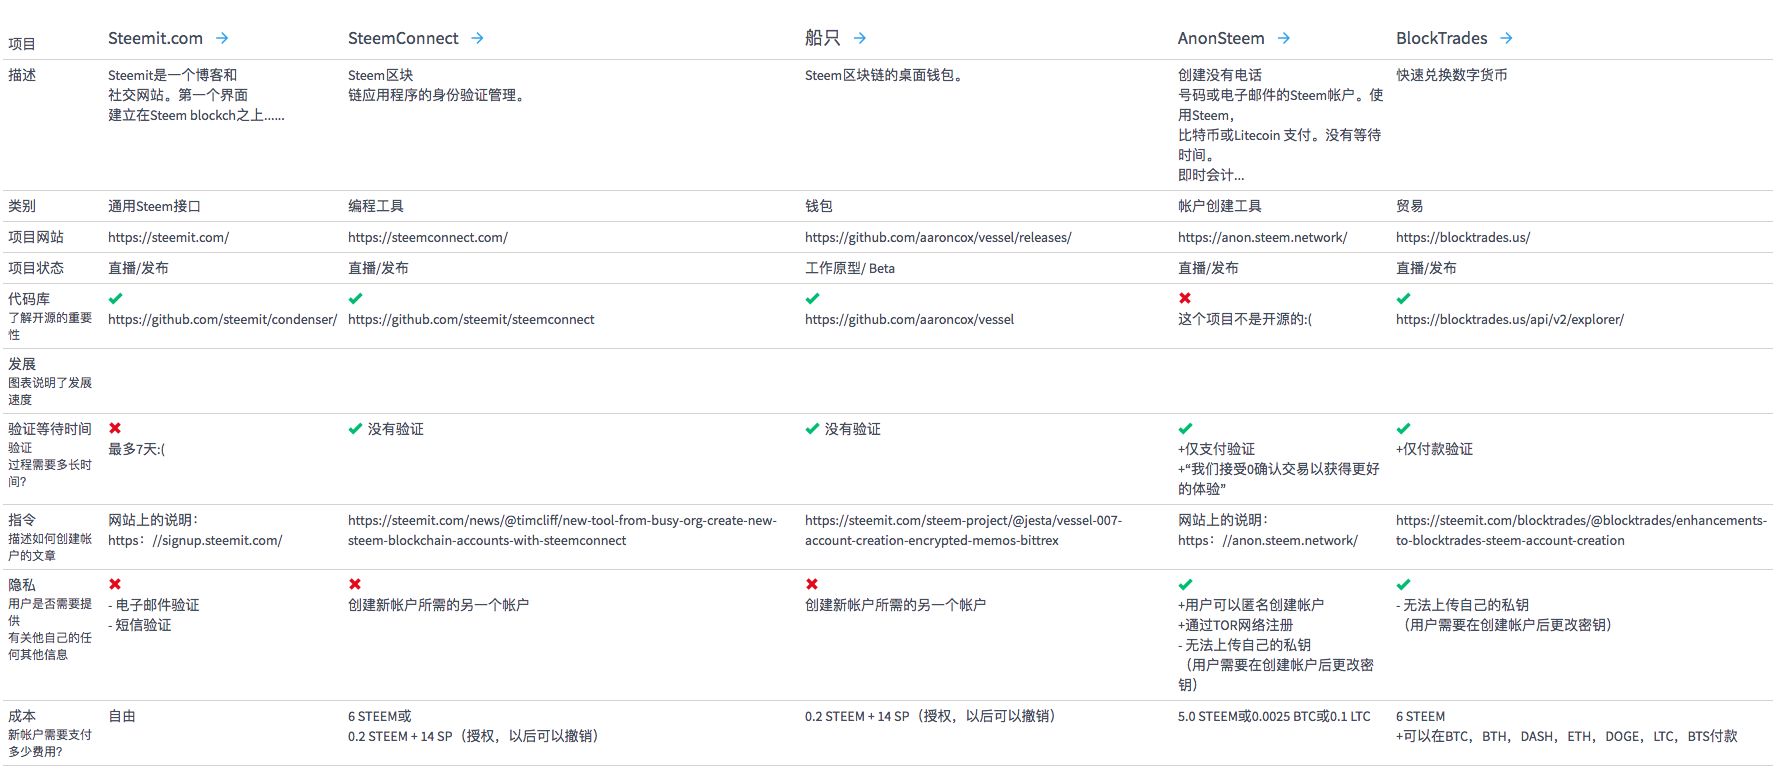The width and height of the screenshot is (1785, 777).
Task: Click the 贸易 category cell
Action: (1410, 206)
